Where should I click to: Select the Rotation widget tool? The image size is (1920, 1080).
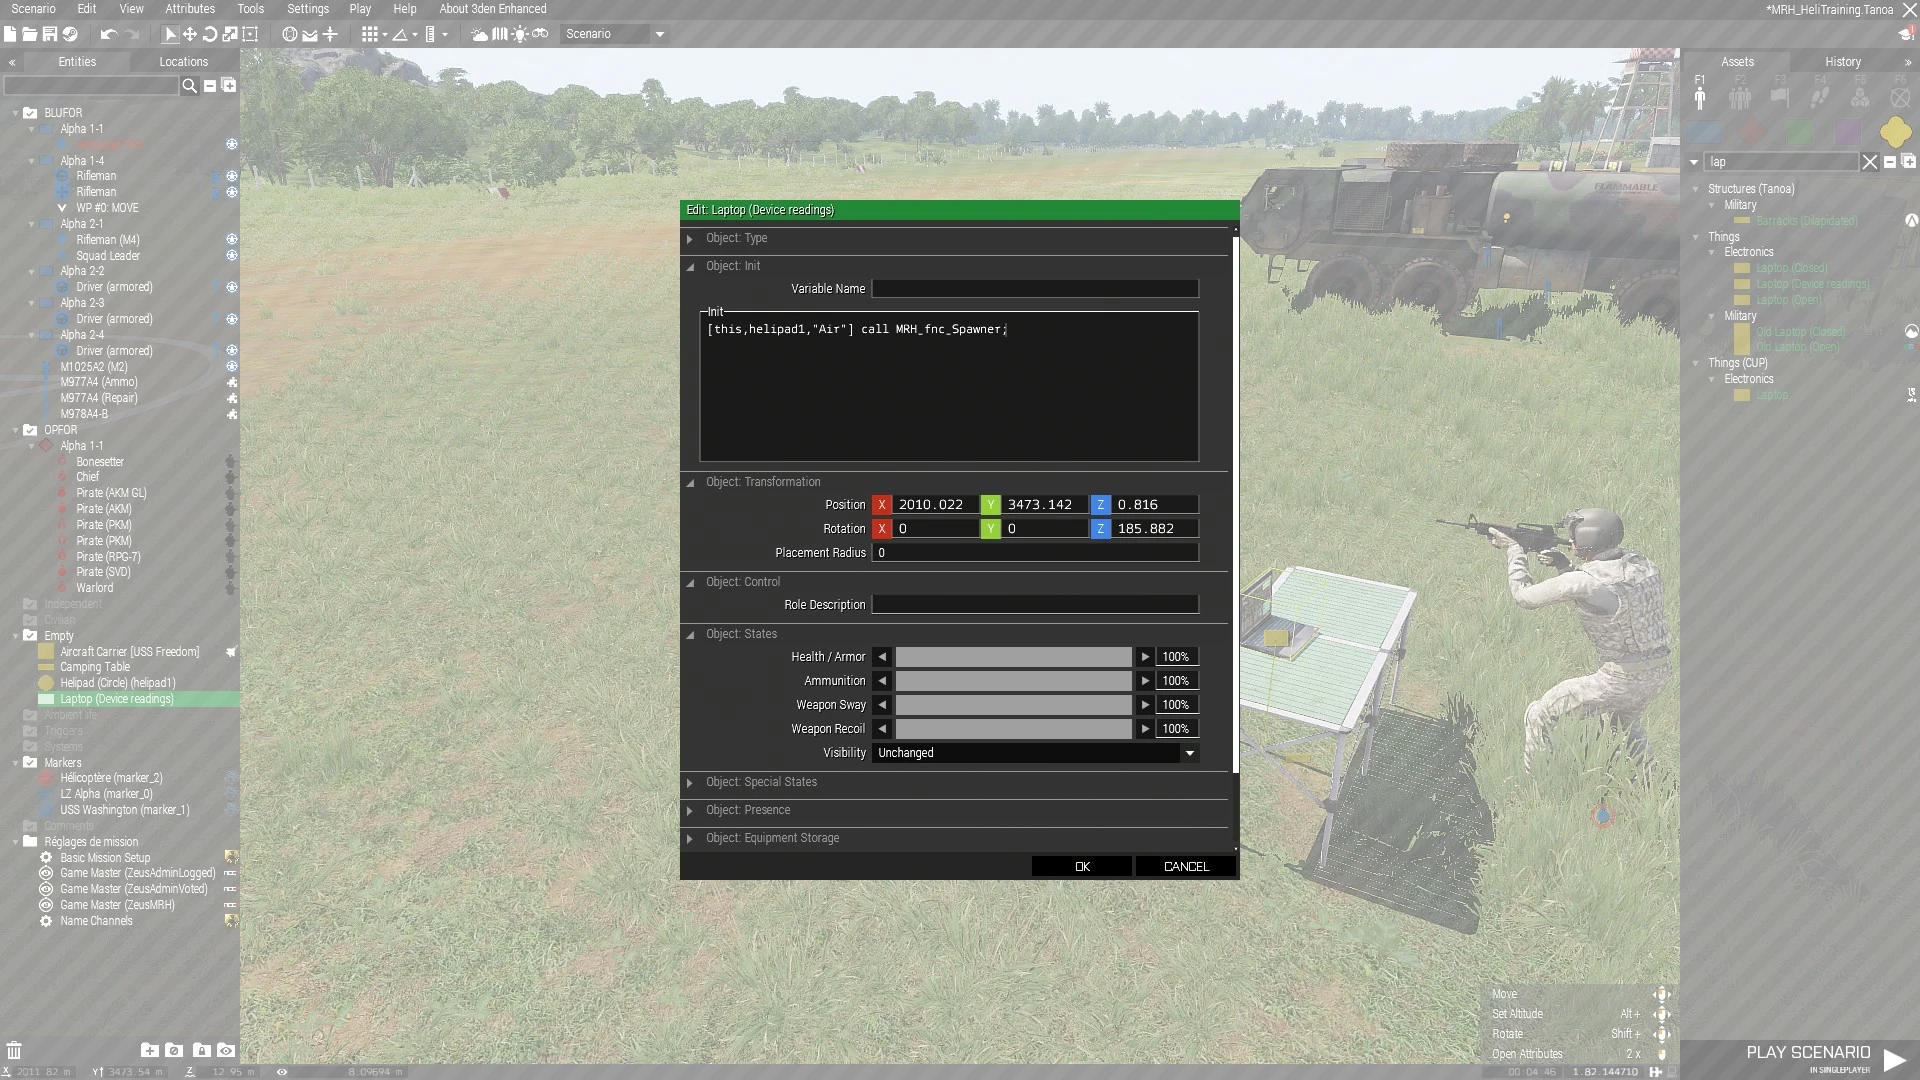pos(210,34)
